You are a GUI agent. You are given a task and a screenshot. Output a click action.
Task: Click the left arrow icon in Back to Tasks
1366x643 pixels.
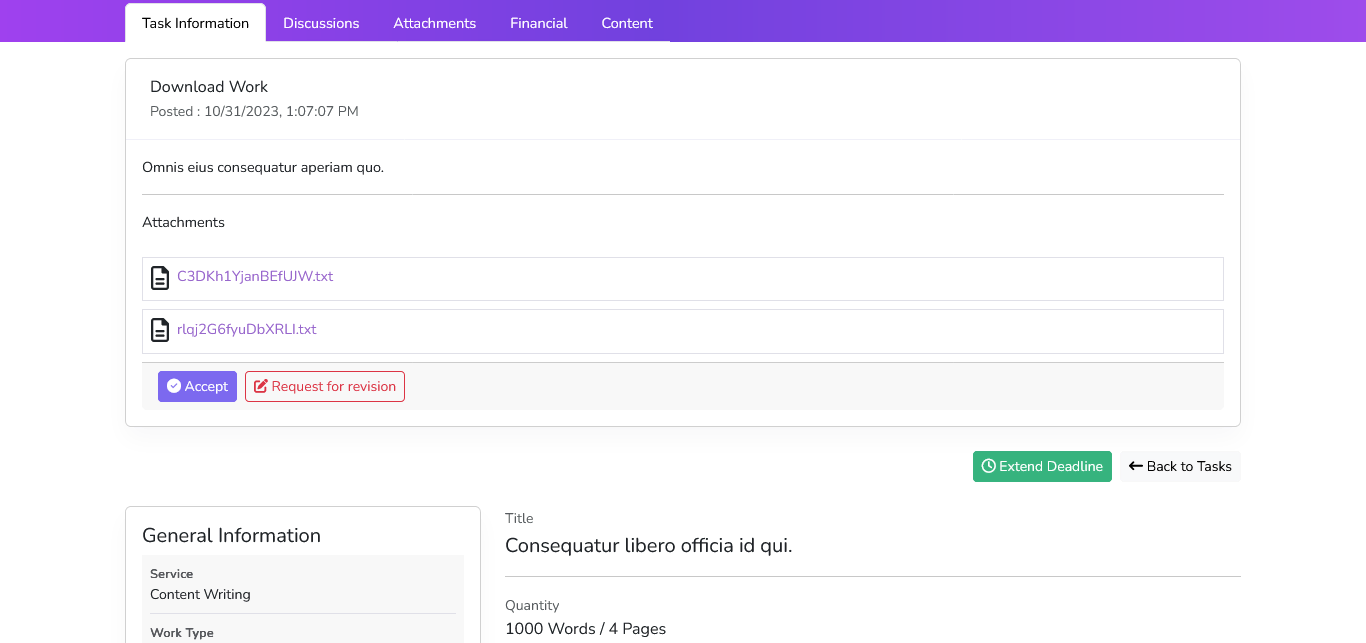tap(1135, 466)
